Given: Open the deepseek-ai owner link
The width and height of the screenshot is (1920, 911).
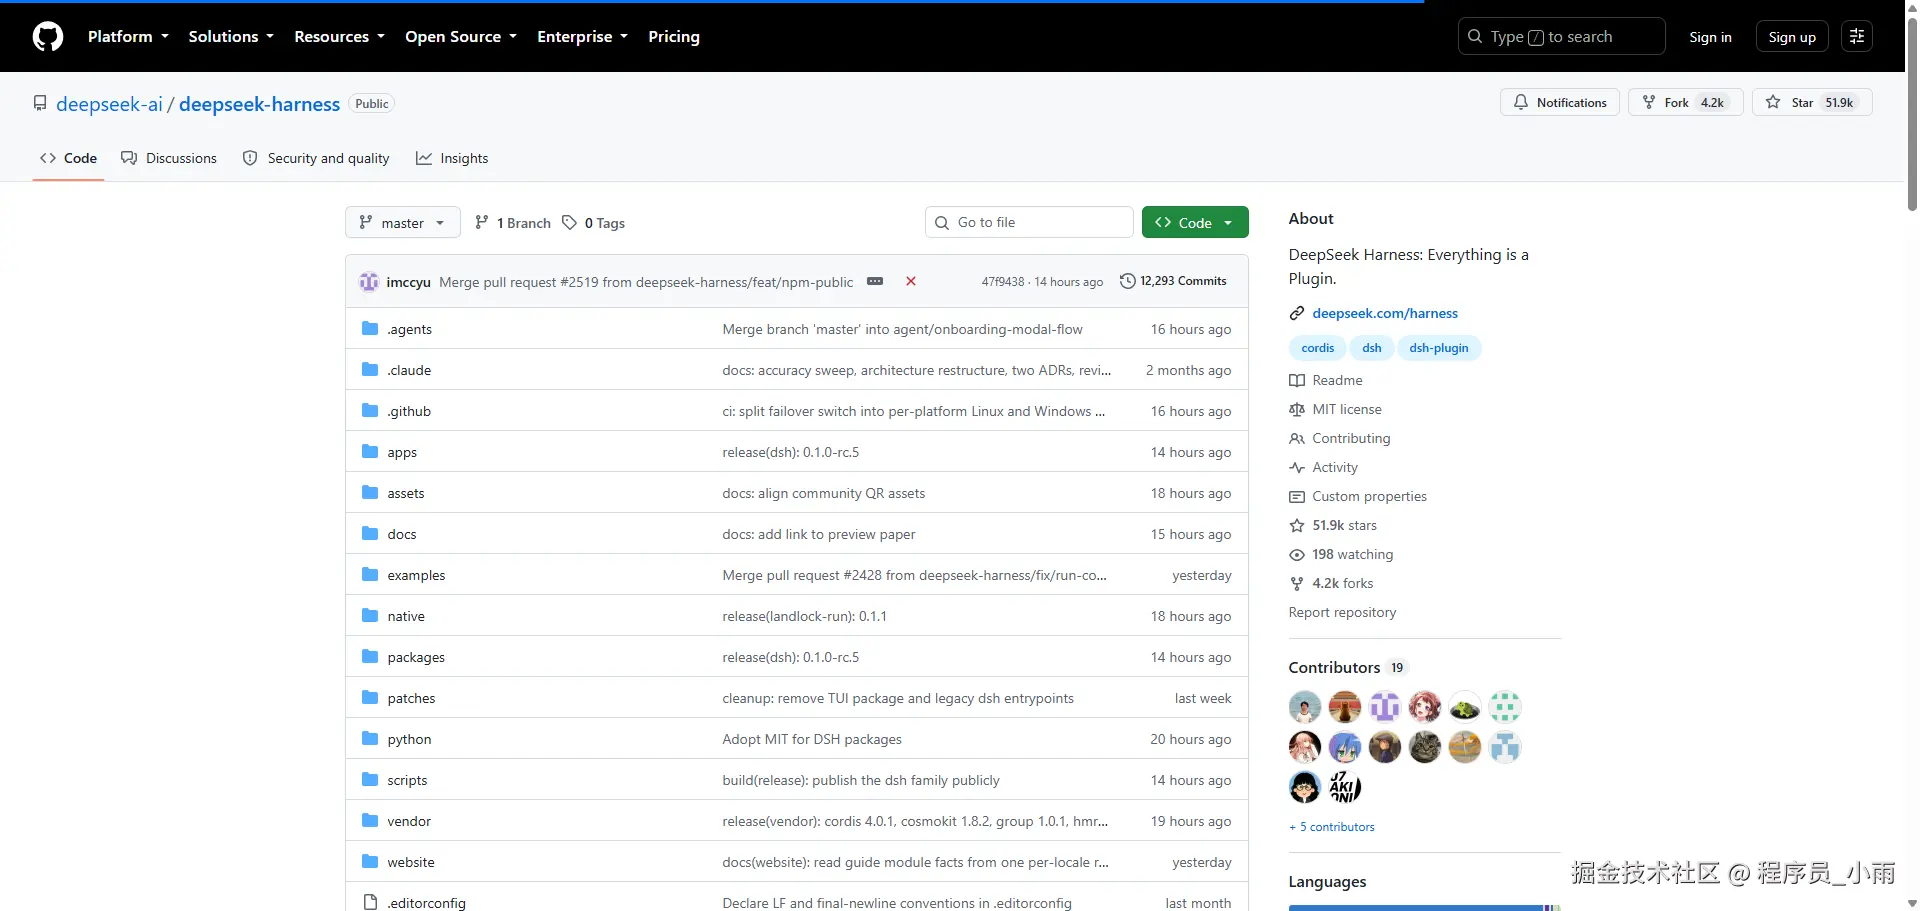Looking at the screenshot, I should (x=109, y=104).
